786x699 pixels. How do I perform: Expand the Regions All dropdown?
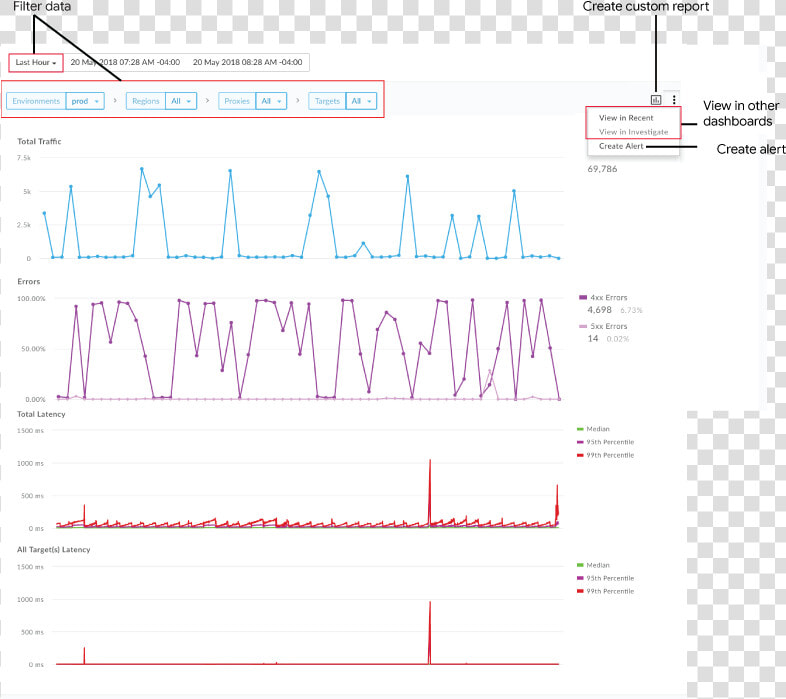pyautogui.click(x=180, y=101)
